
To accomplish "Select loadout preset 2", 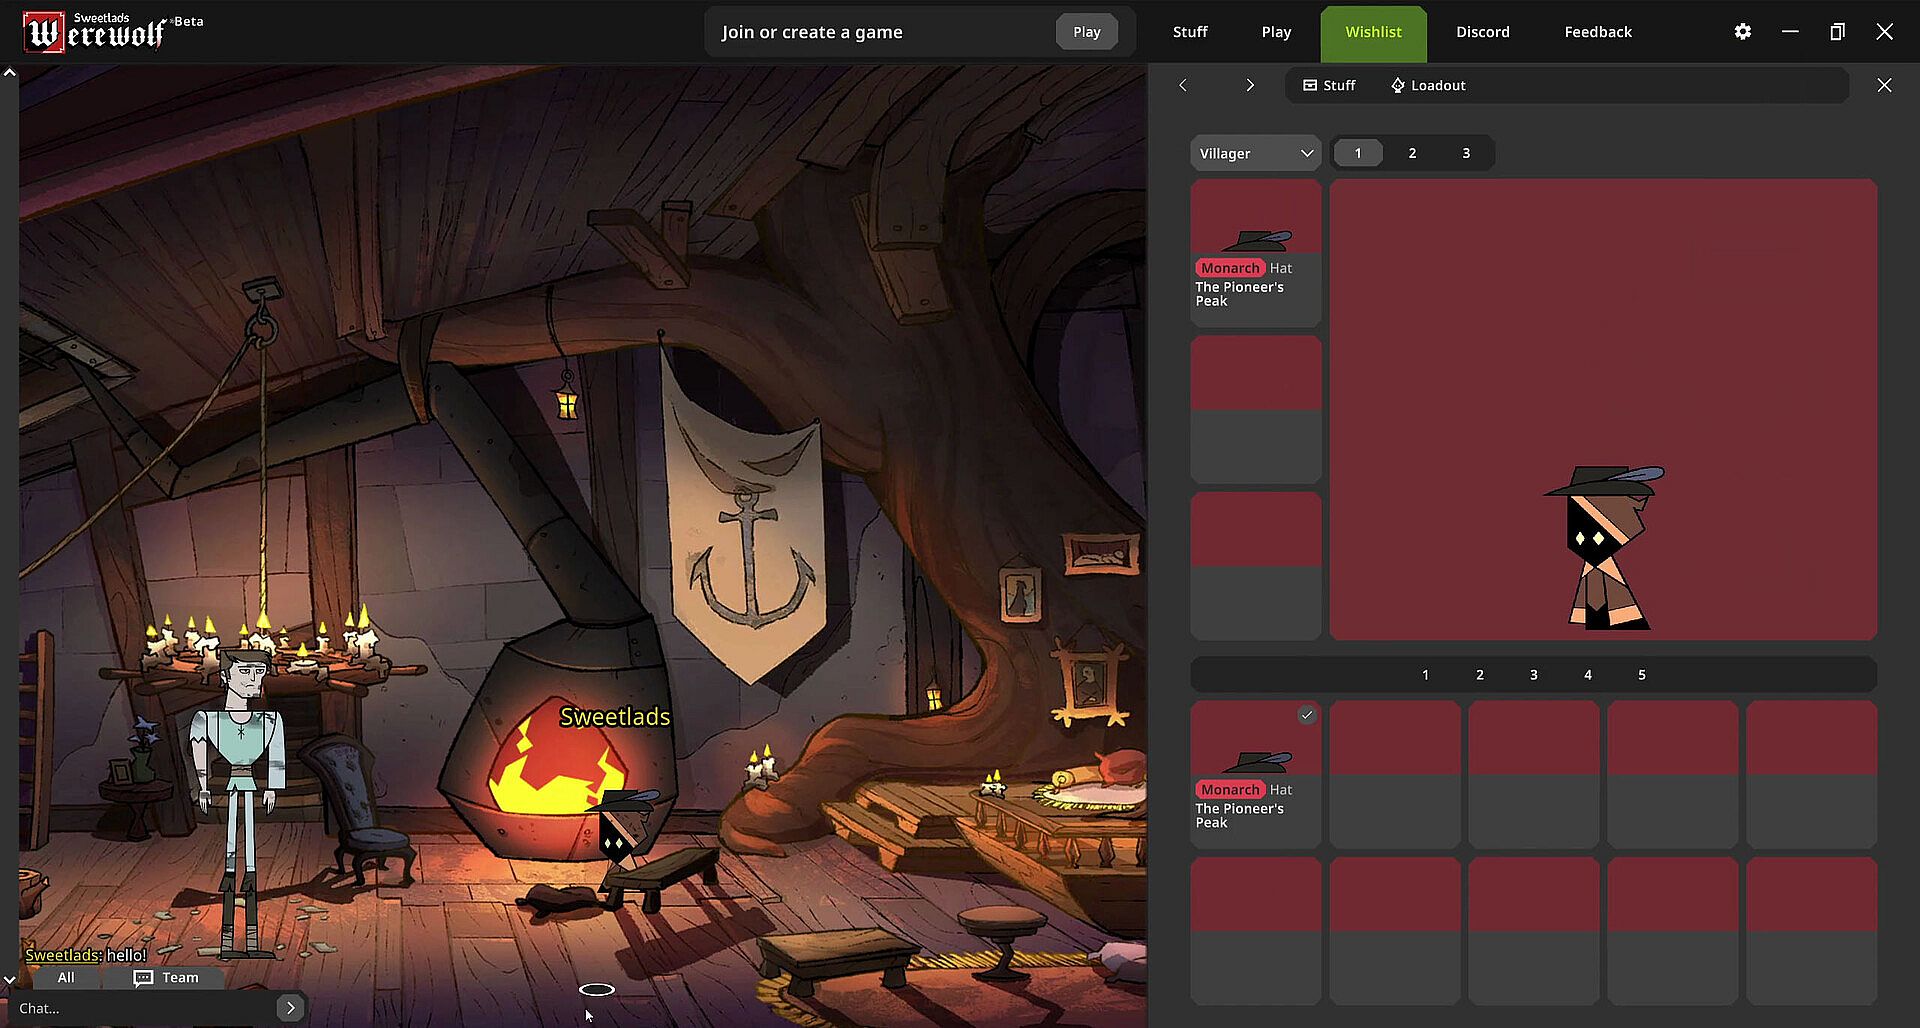I will 1412,153.
